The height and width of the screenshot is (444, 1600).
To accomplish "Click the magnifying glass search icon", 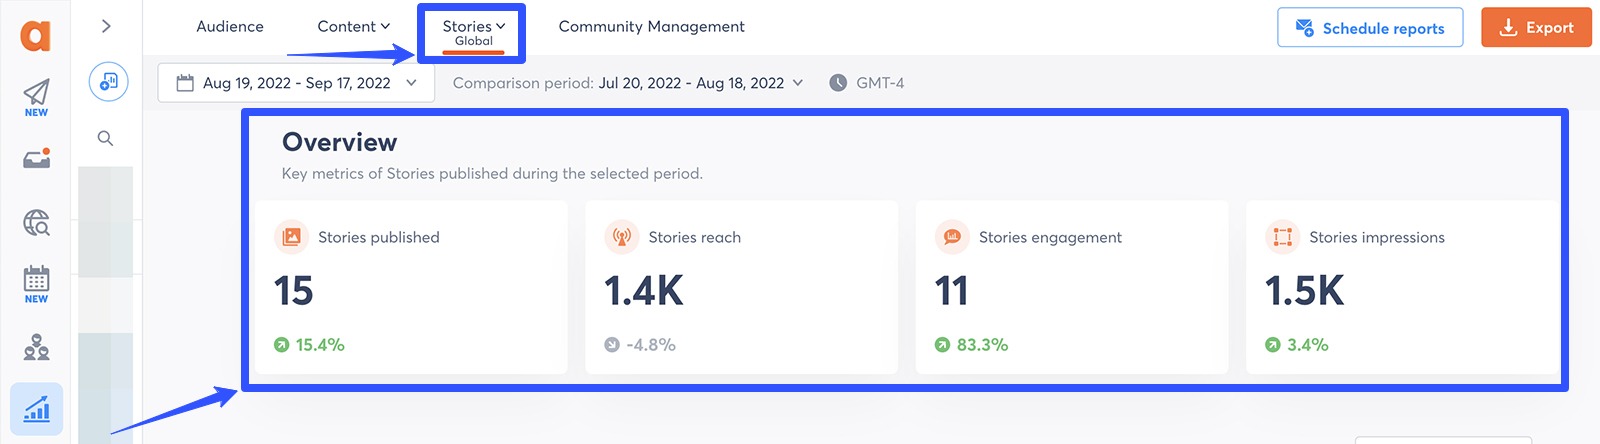I will (105, 138).
